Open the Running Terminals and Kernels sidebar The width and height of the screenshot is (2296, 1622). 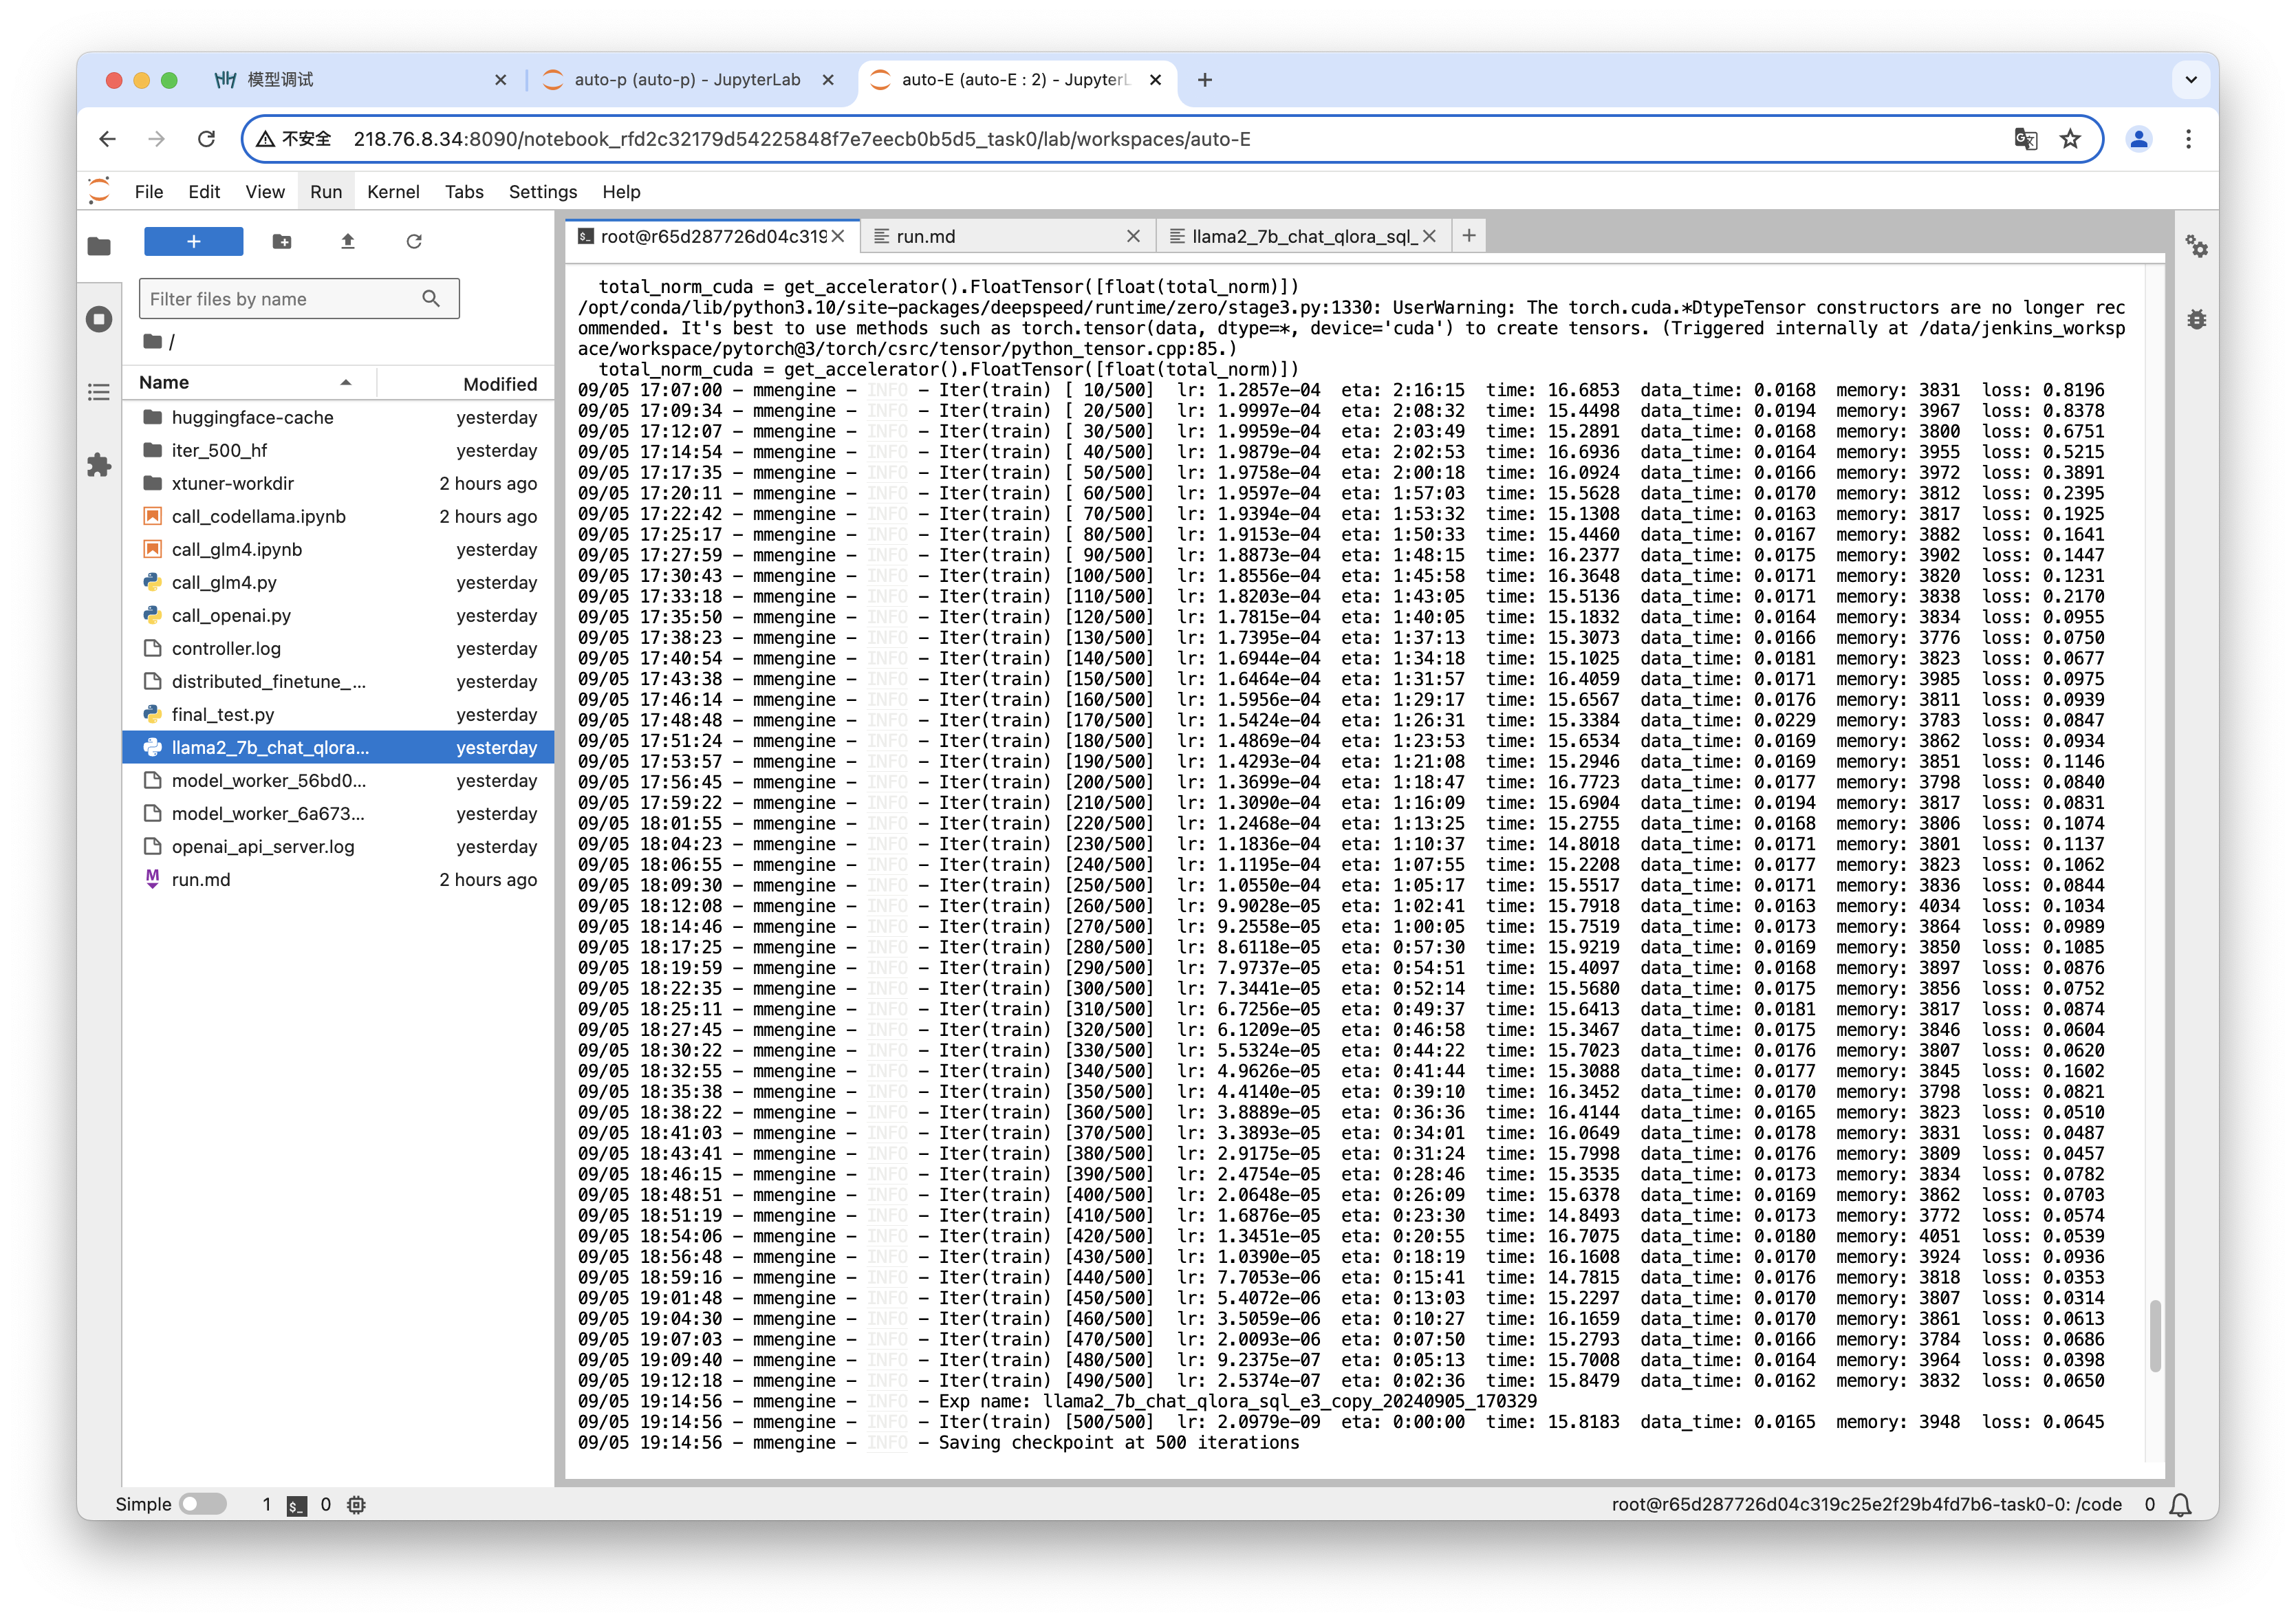pyautogui.click(x=99, y=320)
